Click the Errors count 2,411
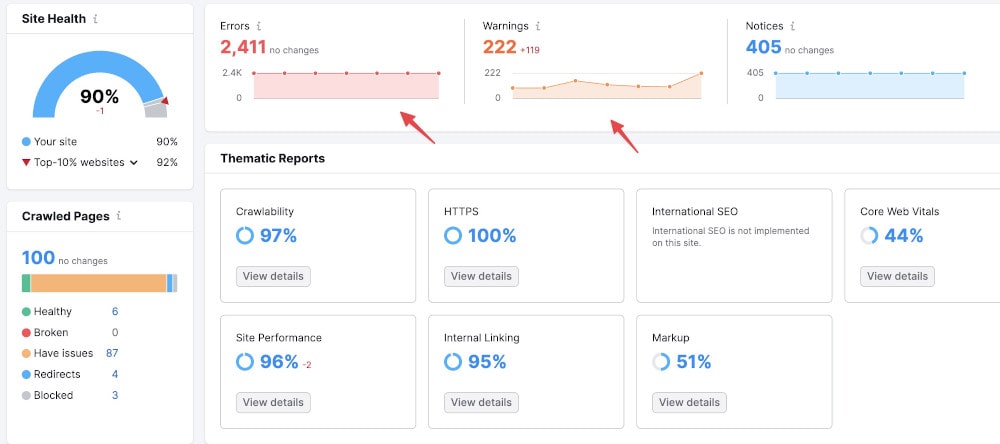 [243, 47]
